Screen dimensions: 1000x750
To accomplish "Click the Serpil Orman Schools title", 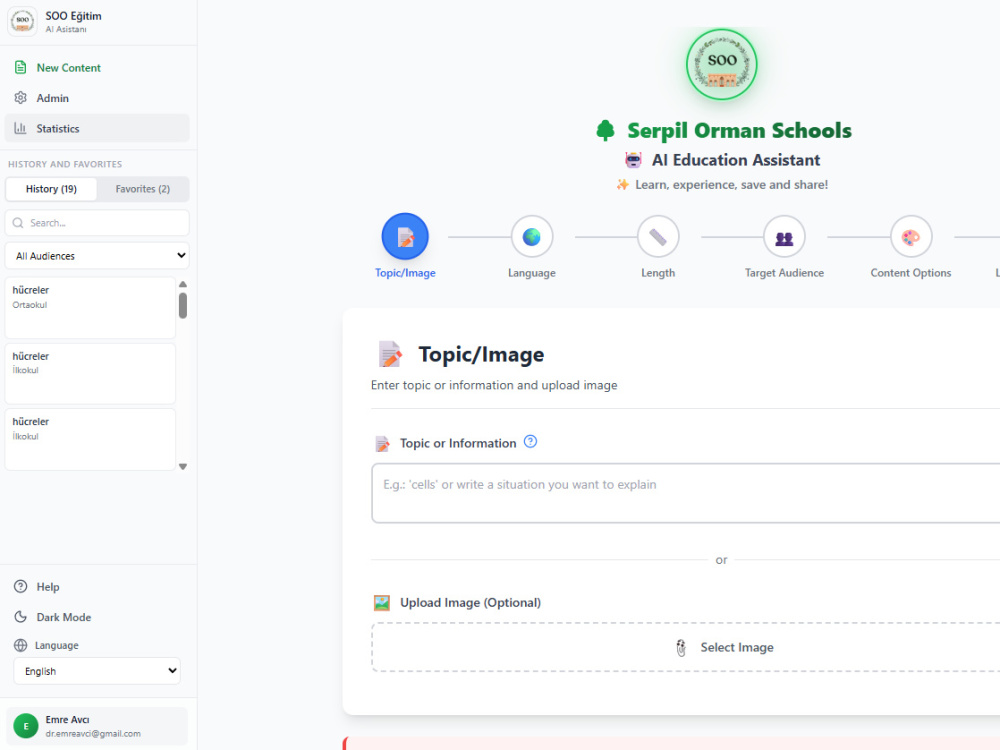I will tap(739, 131).
